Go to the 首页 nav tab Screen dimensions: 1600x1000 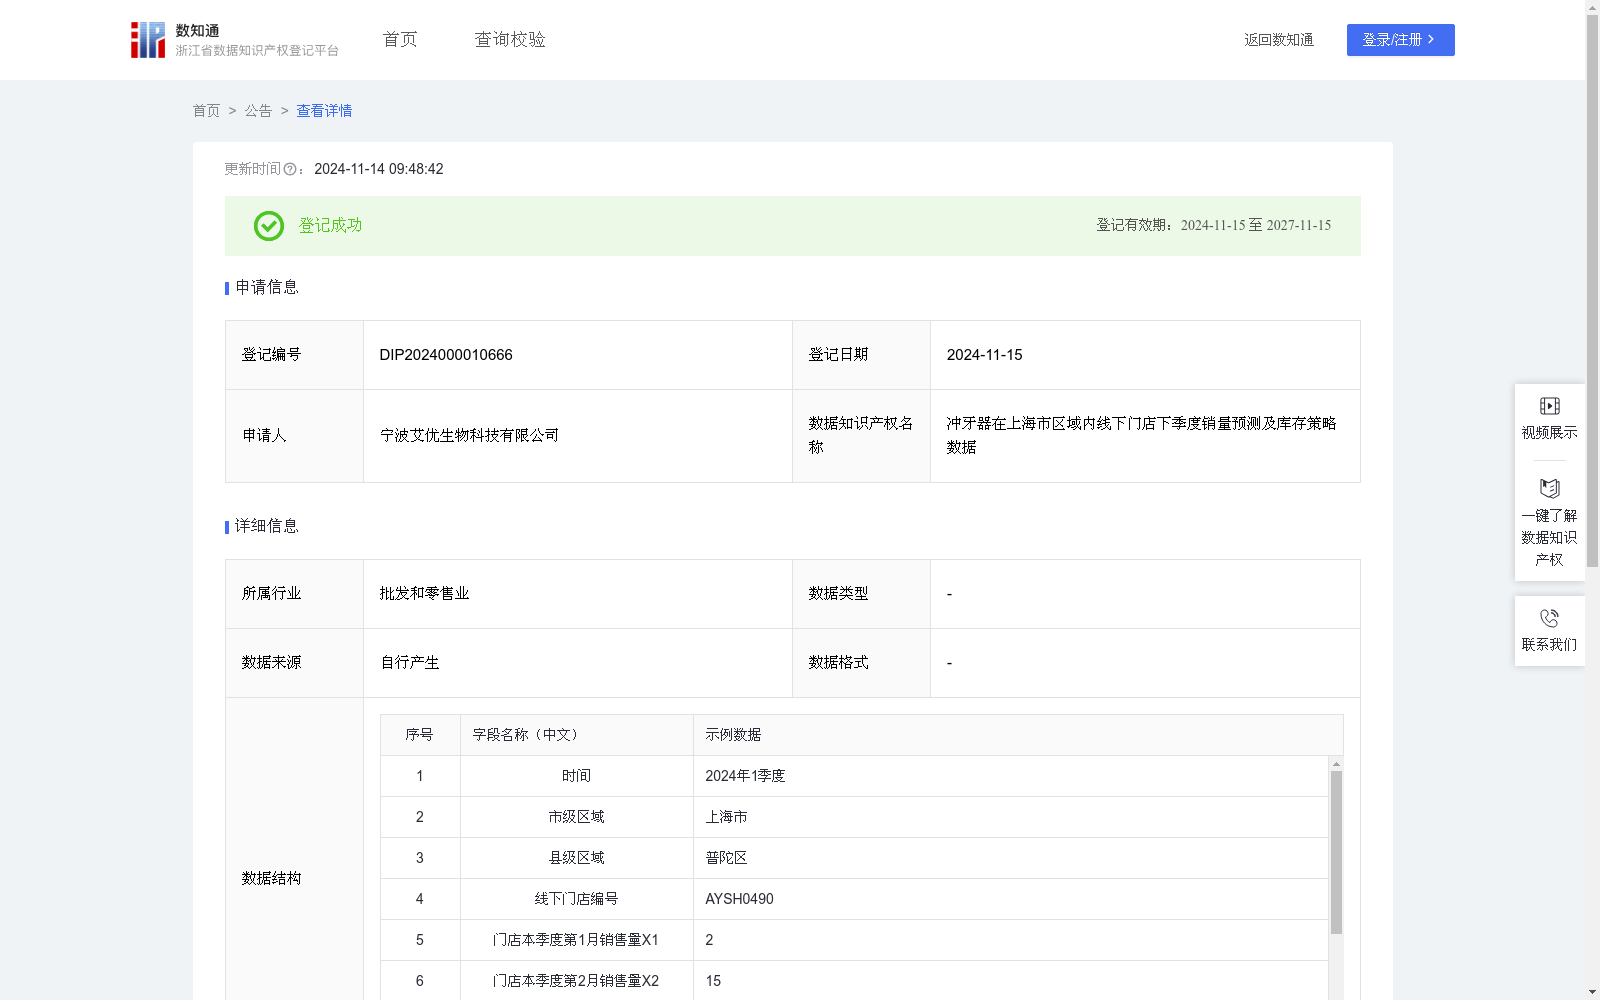point(400,40)
